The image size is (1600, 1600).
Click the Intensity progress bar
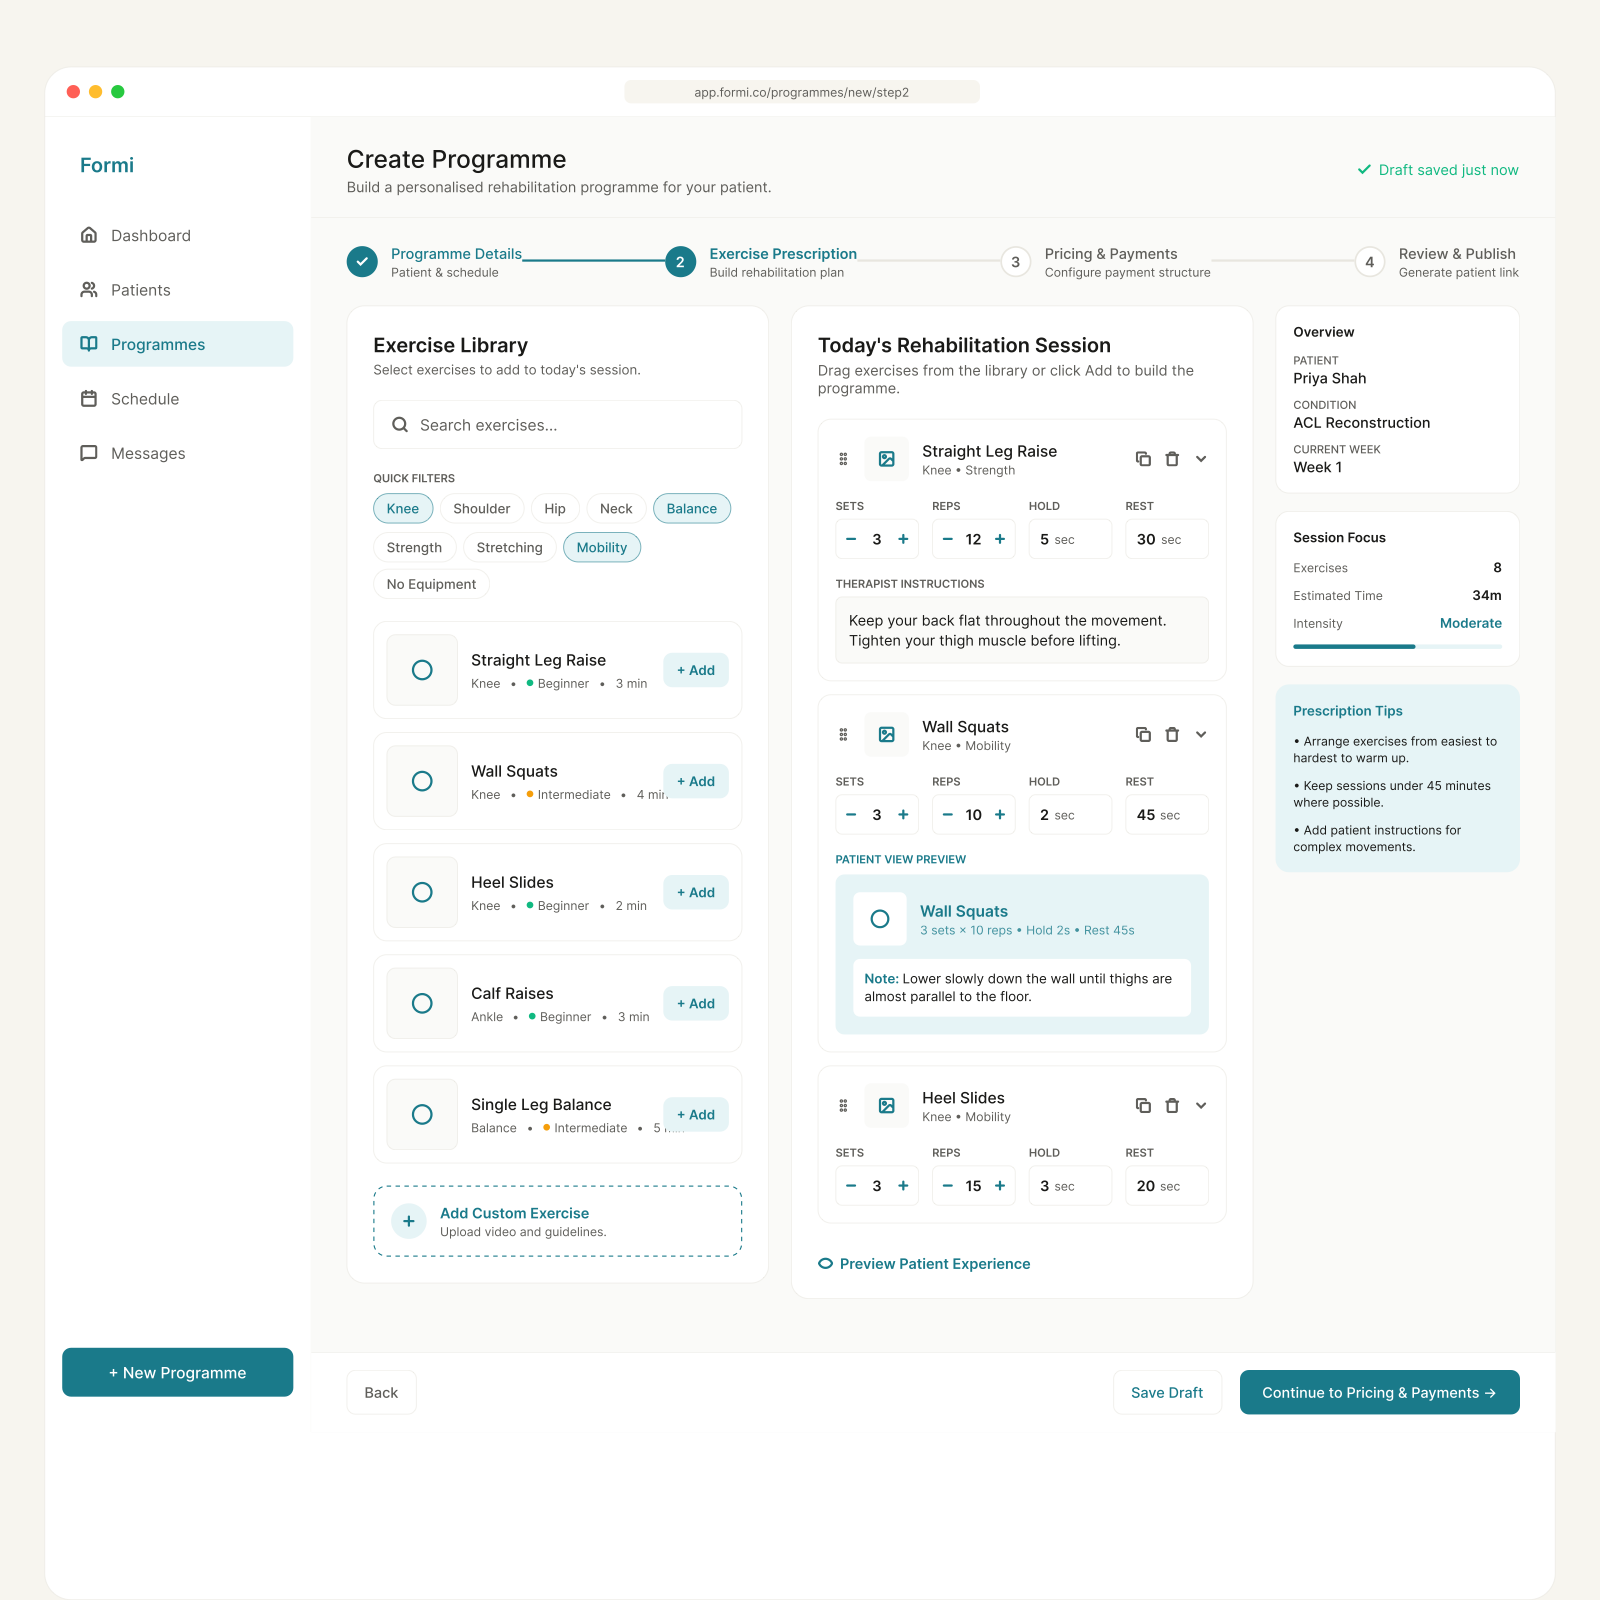(x=1397, y=647)
